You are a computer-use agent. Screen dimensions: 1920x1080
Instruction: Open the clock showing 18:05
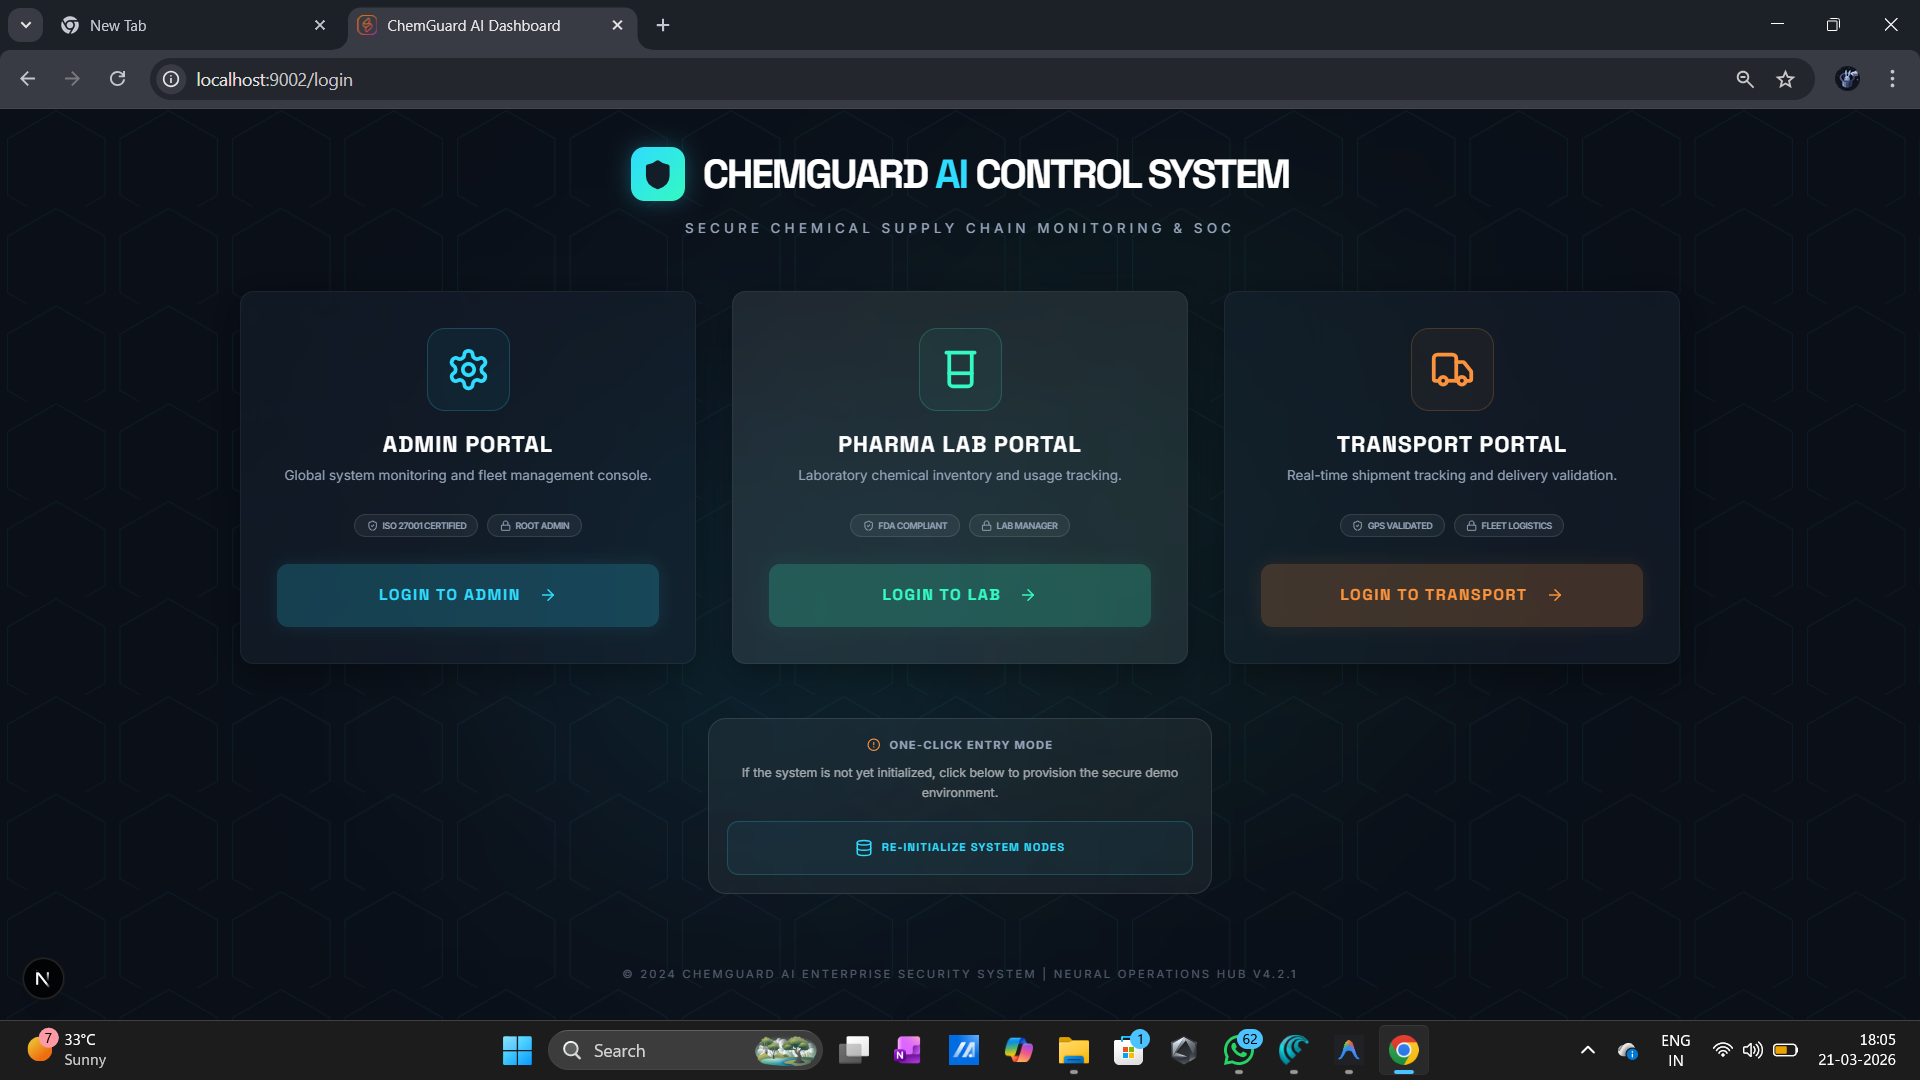point(1857,1050)
